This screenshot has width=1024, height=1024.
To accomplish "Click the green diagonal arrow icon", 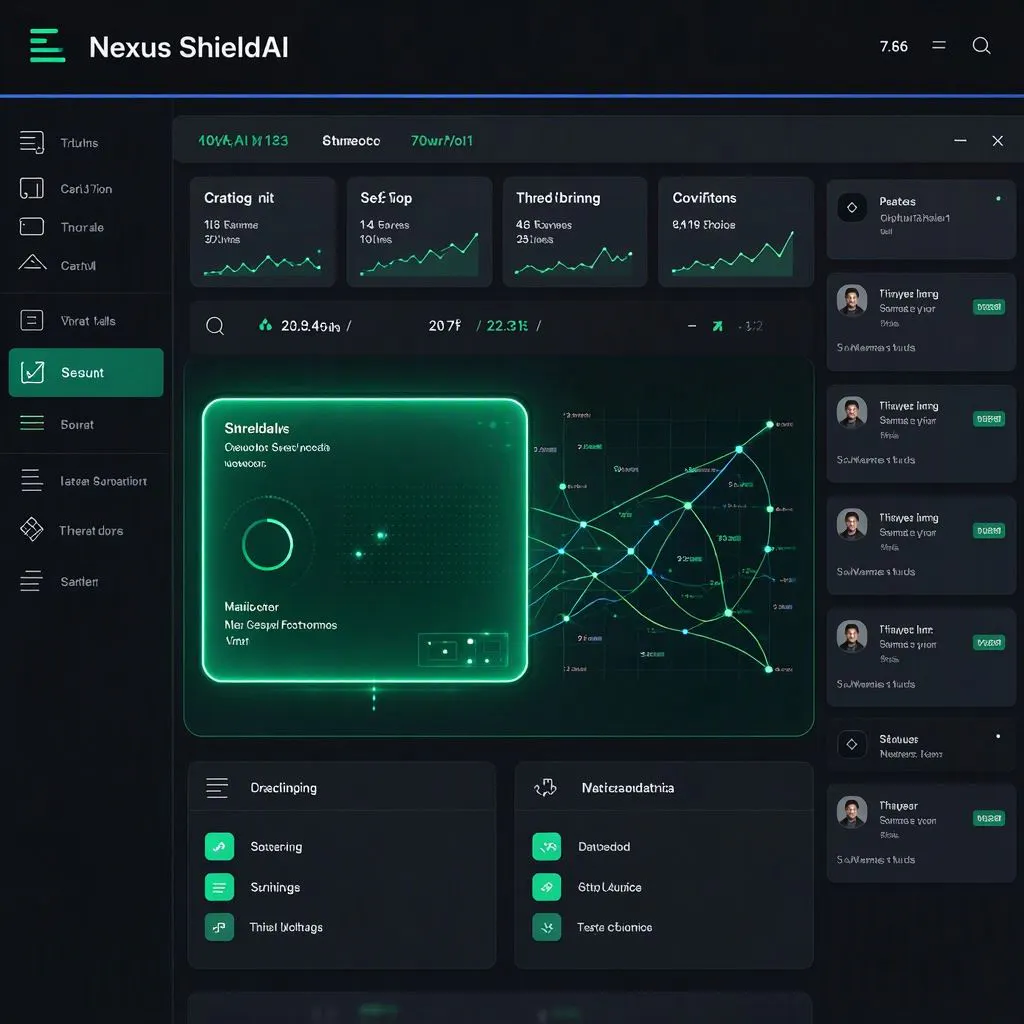I will [x=718, y=325].
